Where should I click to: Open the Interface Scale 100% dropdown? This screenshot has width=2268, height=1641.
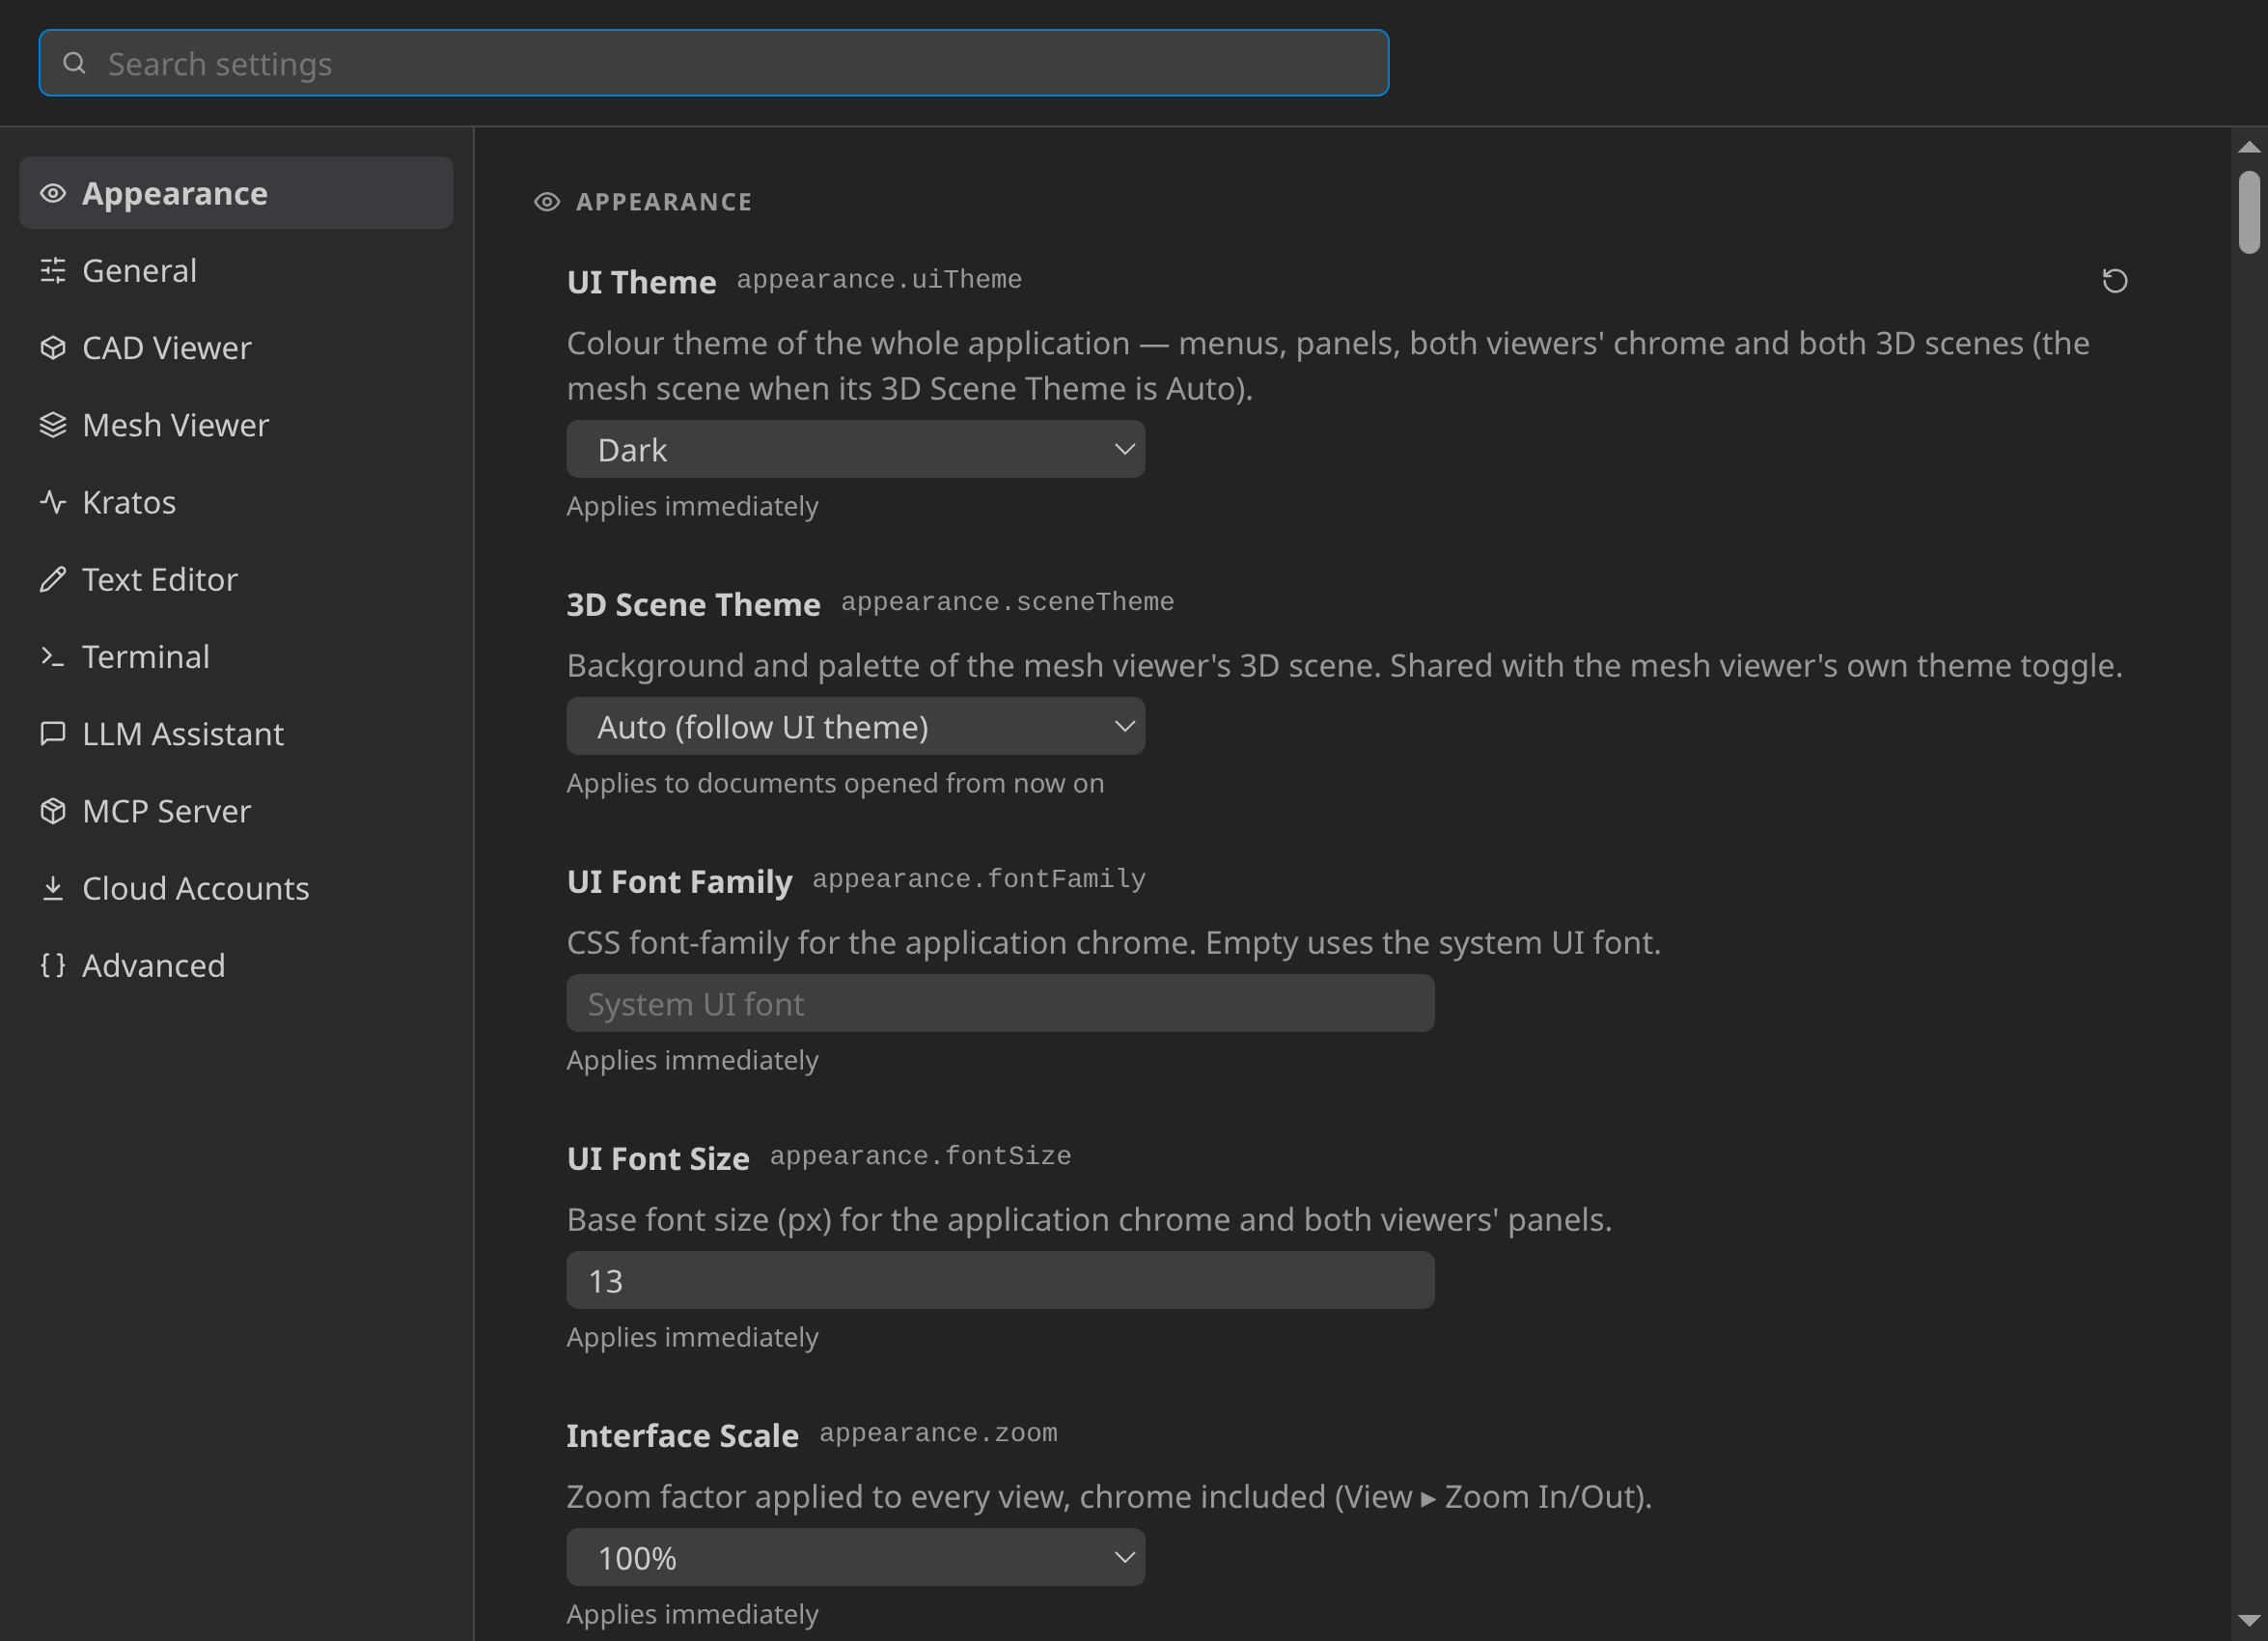tap(855, 1557)
